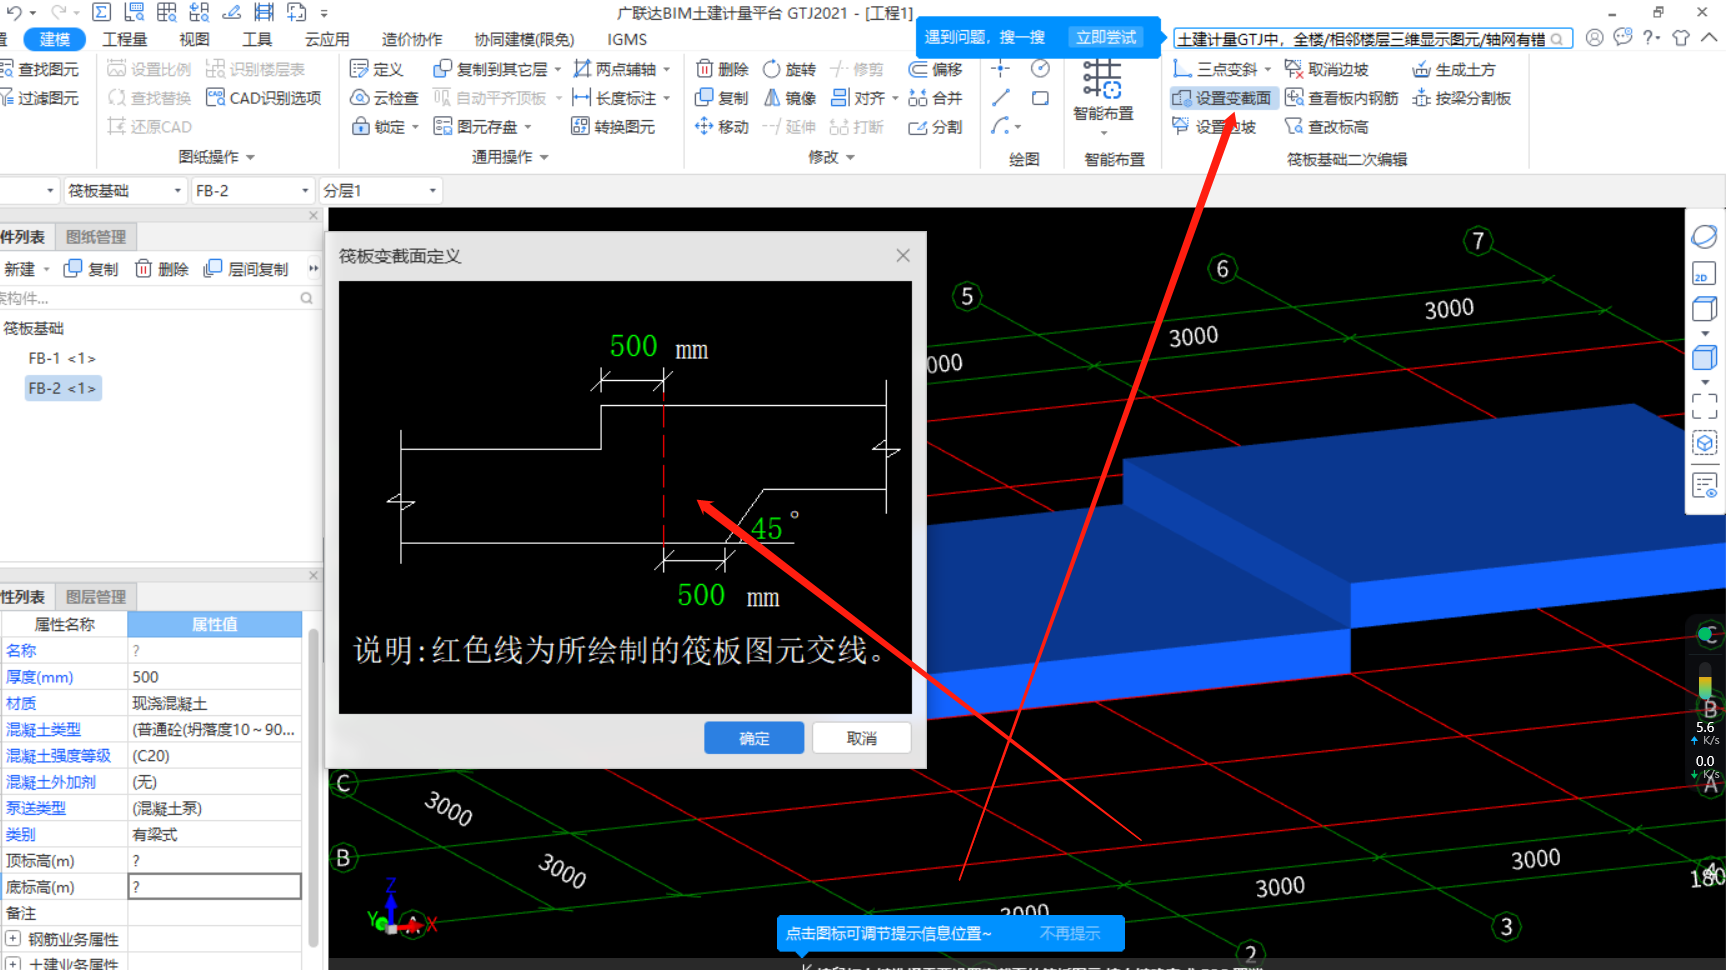The image size is (1726, 970).
Task: Open 两点辅轴 dropdown arrow
Action: (x=667, y=70)
